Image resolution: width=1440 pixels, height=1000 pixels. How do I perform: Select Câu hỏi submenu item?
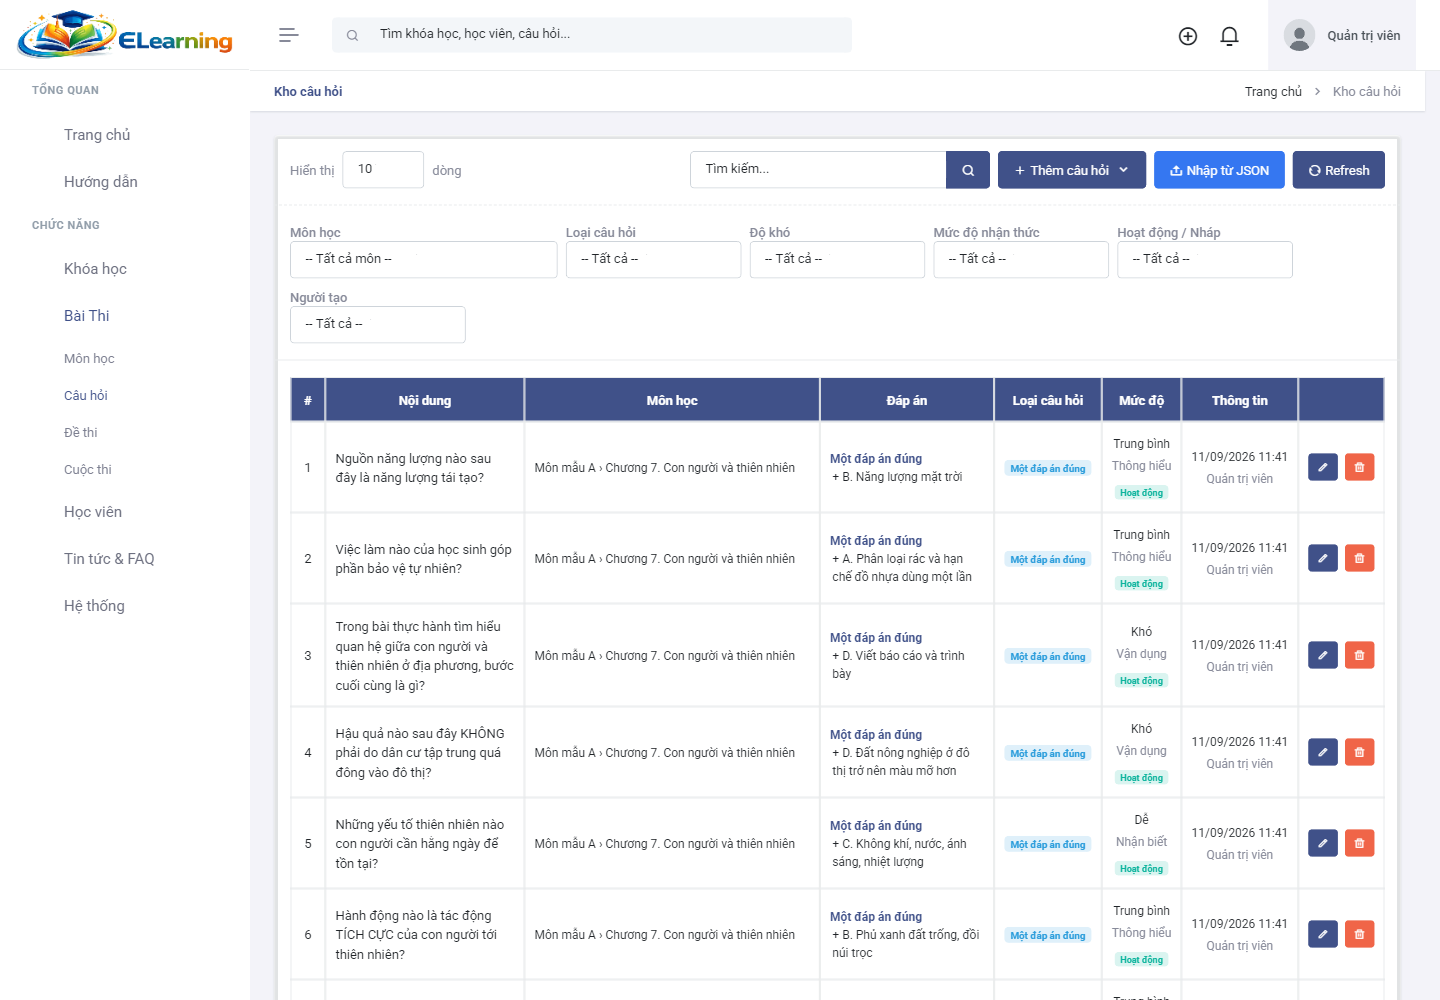[x=86, y=396]
